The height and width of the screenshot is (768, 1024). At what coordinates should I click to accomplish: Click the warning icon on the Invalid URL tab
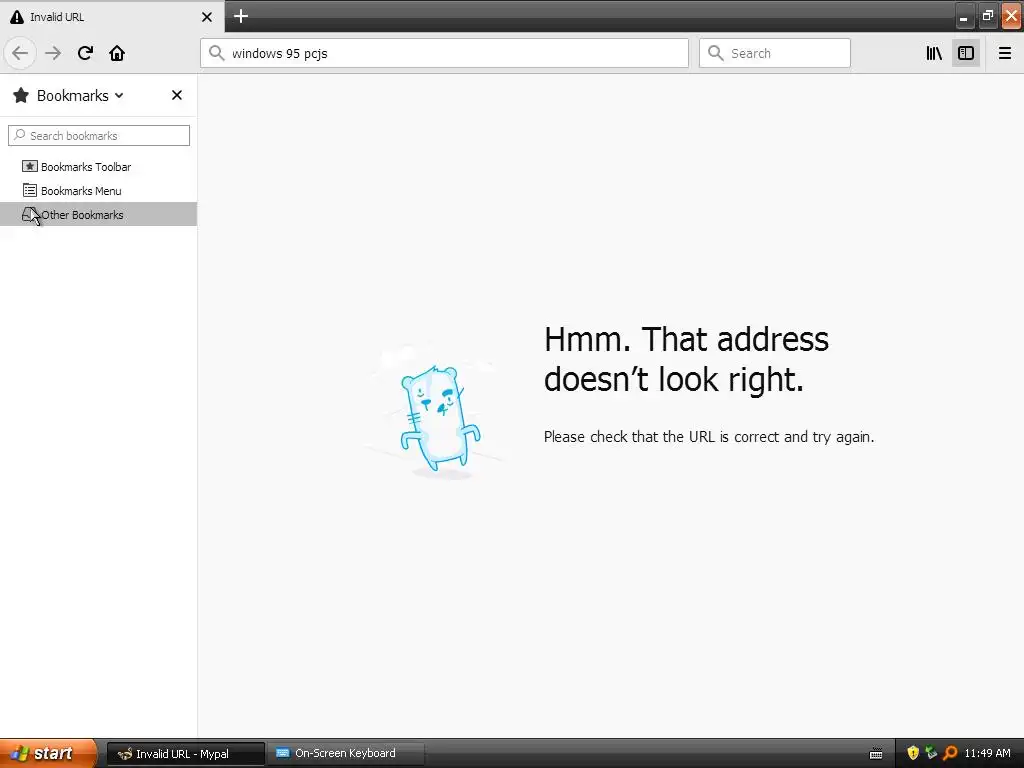[x=17, y=17]
